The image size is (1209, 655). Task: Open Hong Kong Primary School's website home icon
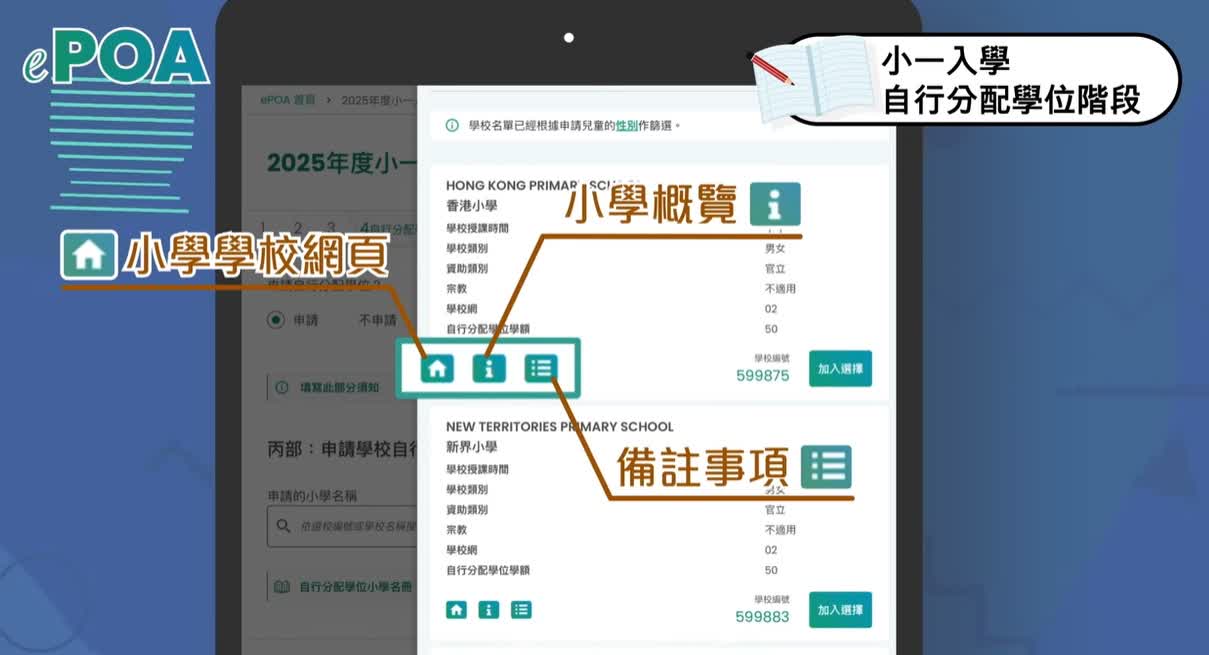[436, 368]
